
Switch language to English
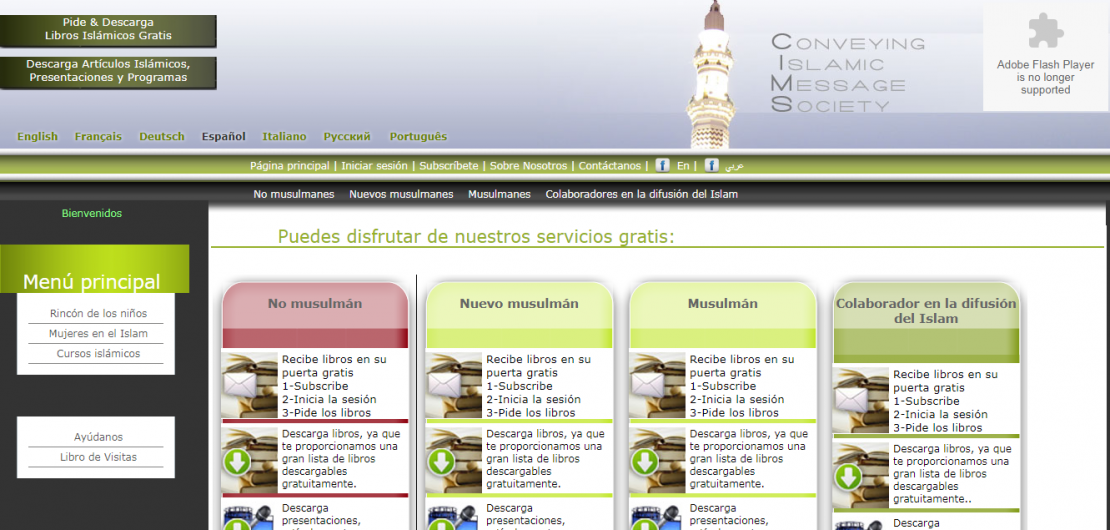[37, 137]
